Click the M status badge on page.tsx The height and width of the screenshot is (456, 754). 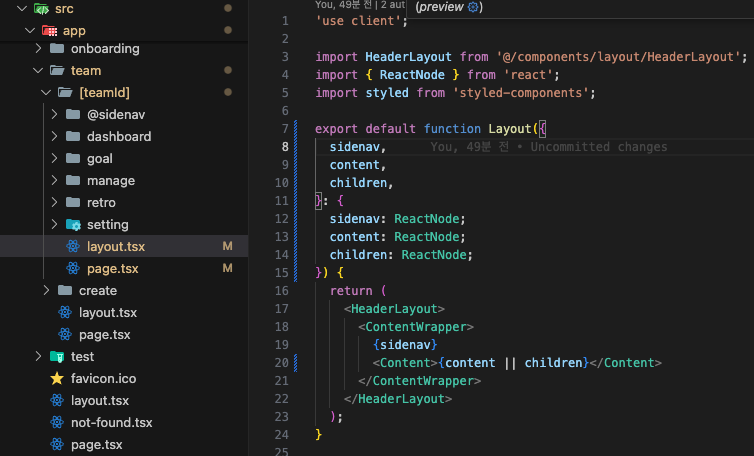(x=227, y=268)
